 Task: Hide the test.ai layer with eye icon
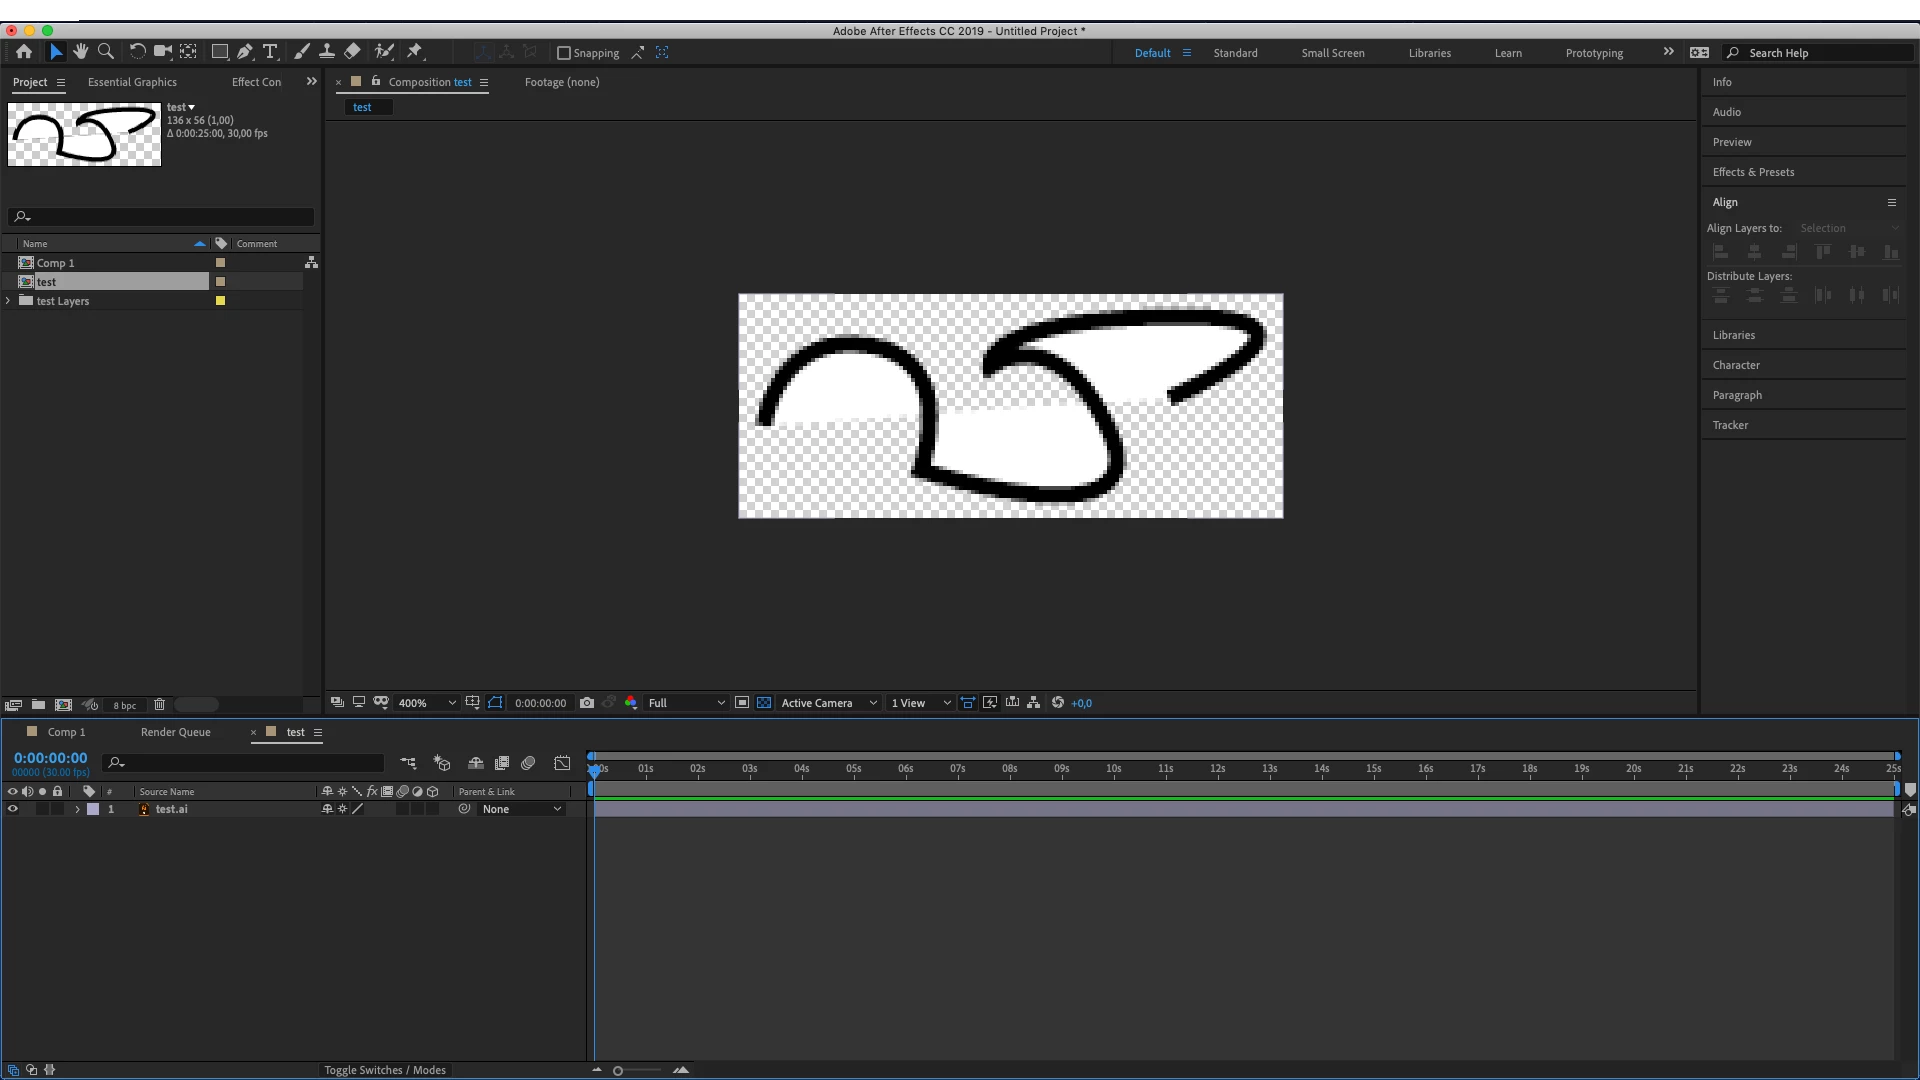tap(13, 809)
